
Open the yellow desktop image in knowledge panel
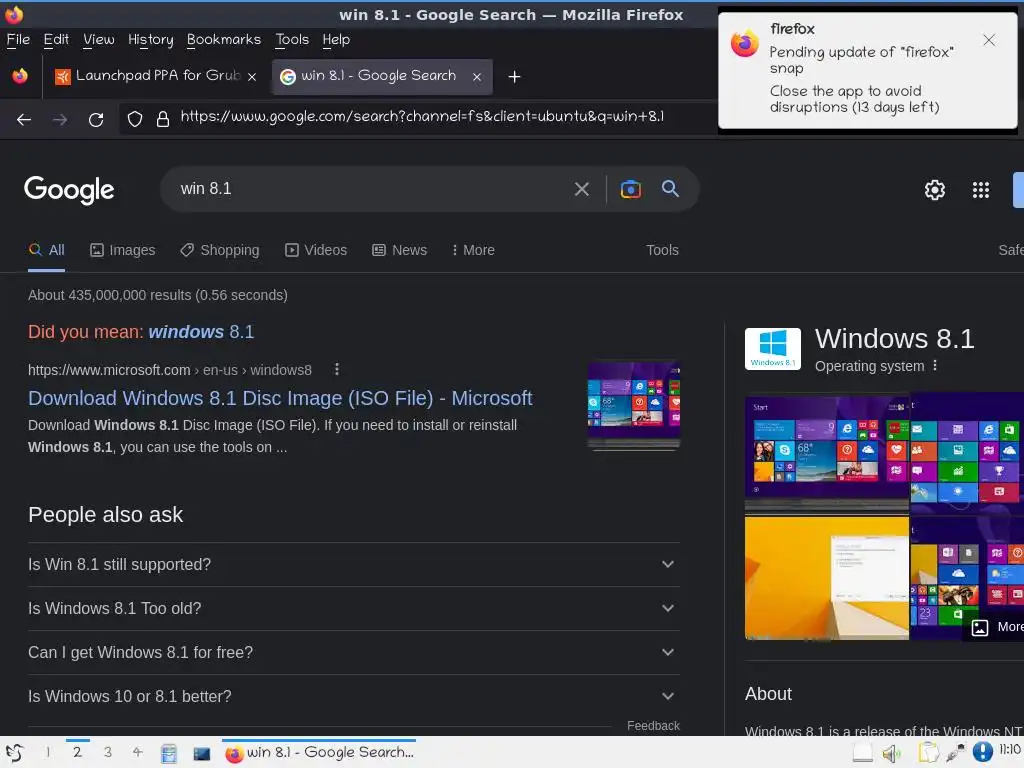[x=827, y=578]
